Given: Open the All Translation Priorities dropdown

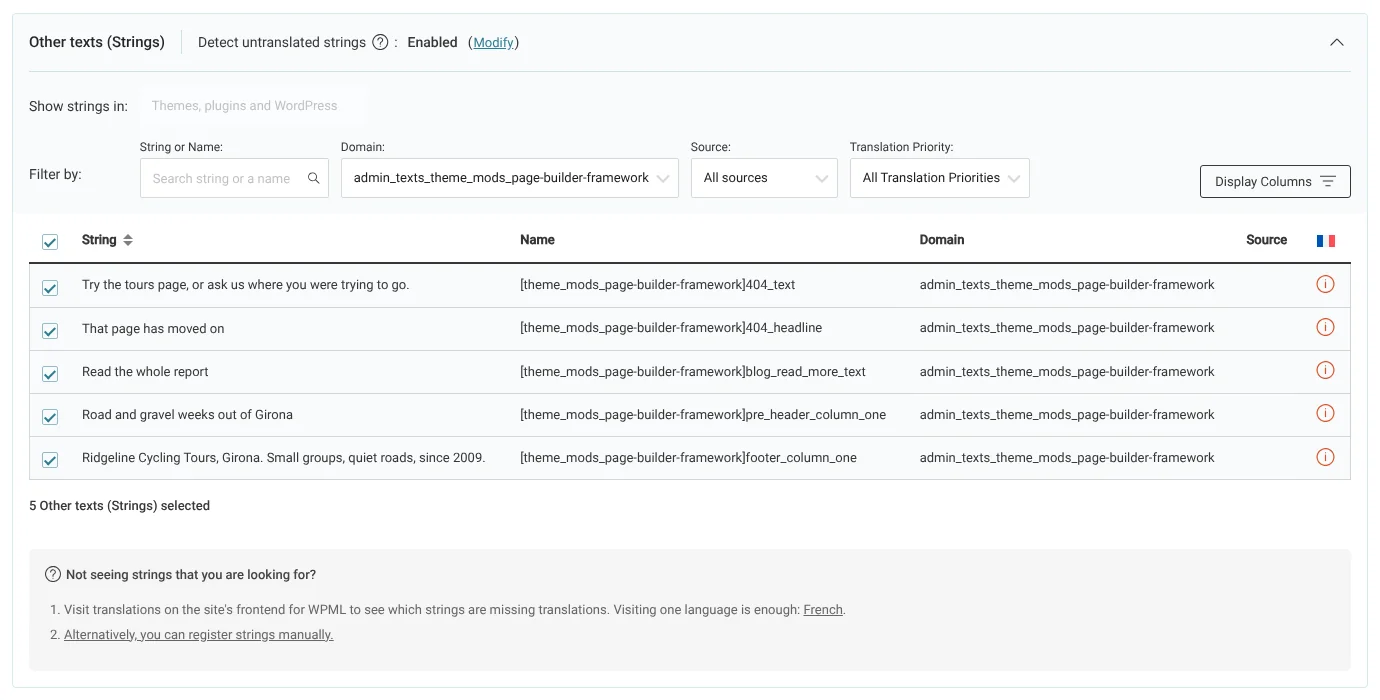Looking at the screenshot, I should (939, 178).
